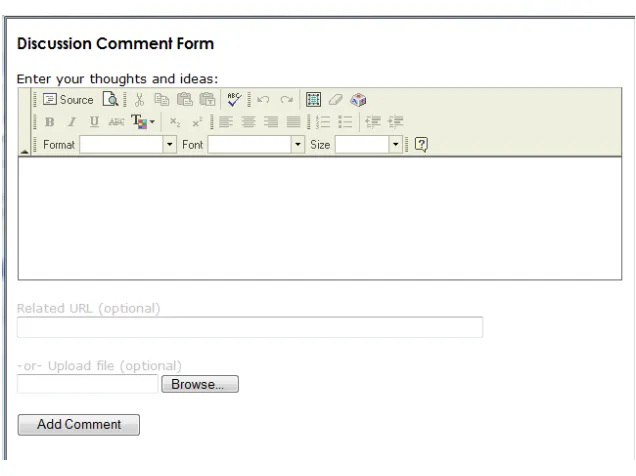Switch editor to Source view
636x476 pixels.
pos(68,99)
